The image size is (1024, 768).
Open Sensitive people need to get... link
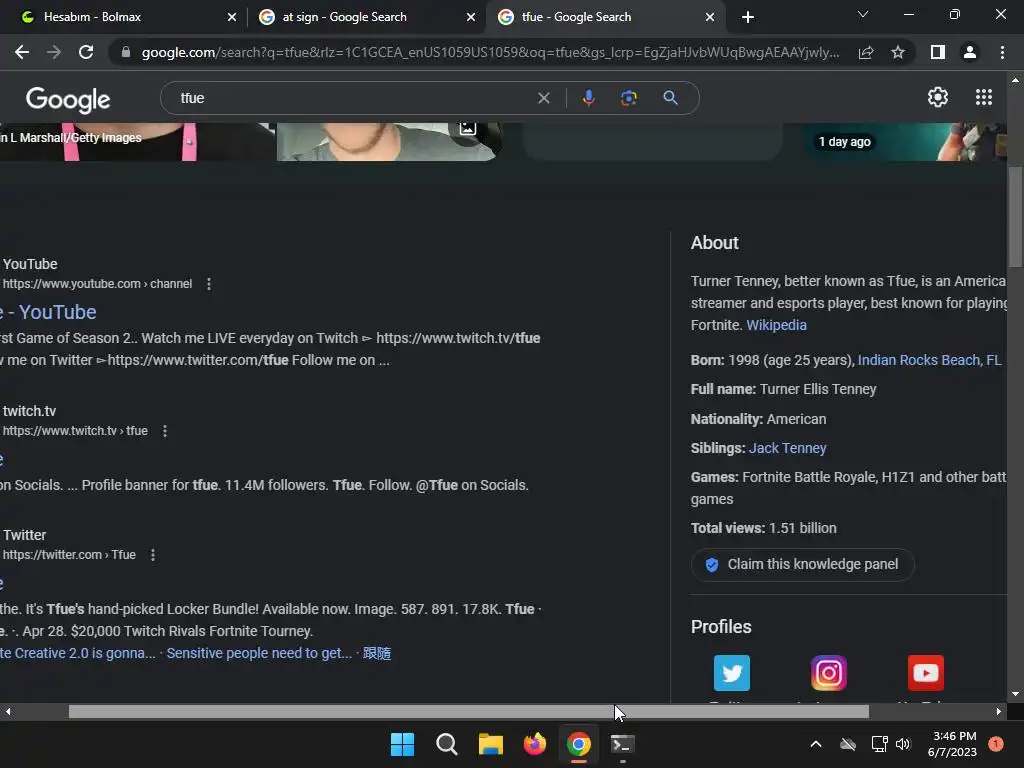coord(259,653)
